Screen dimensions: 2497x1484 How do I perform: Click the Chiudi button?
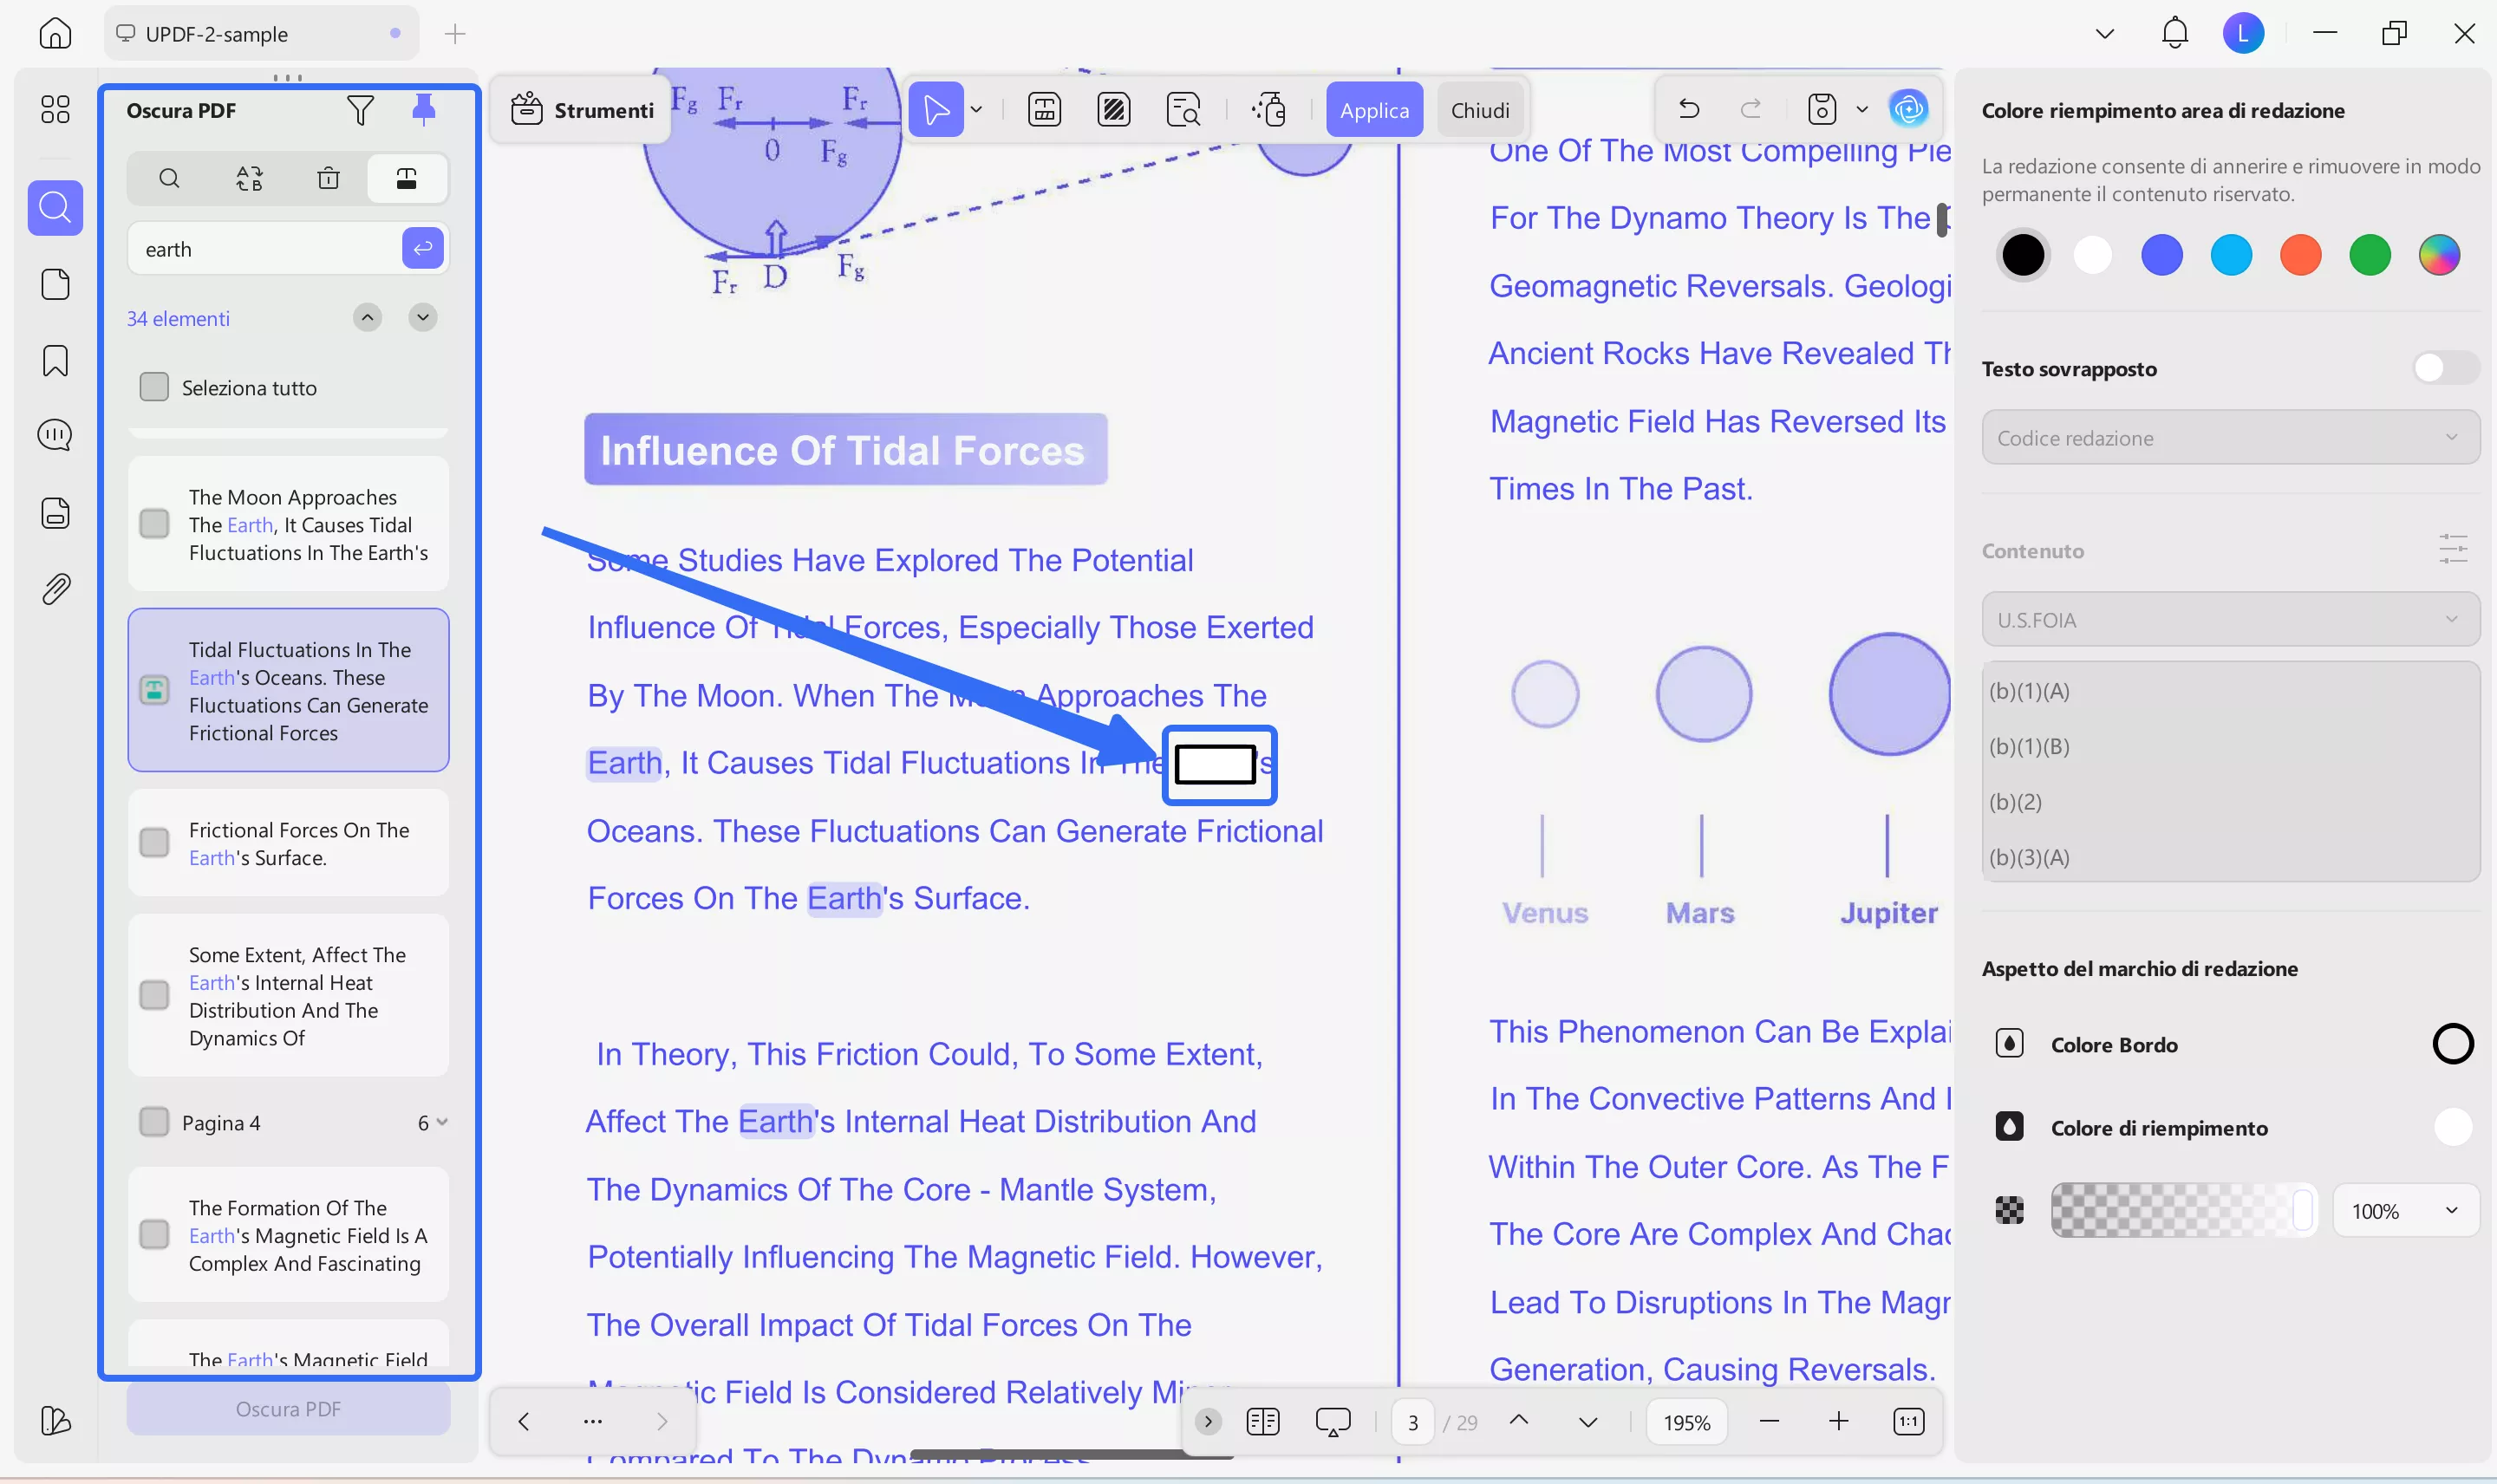[x=1479, y=110]
